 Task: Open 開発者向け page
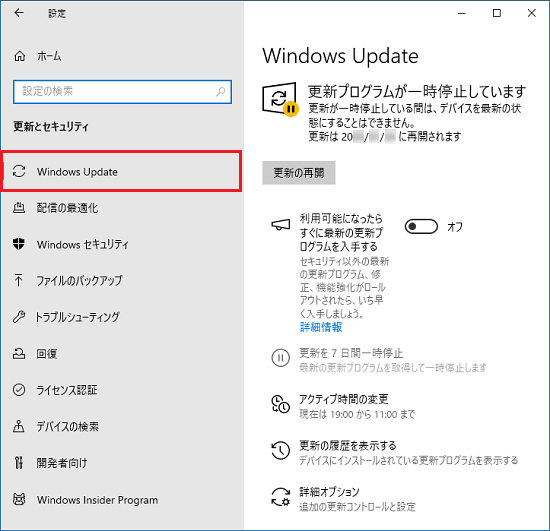pyautogui.click(x=121, y=463)
